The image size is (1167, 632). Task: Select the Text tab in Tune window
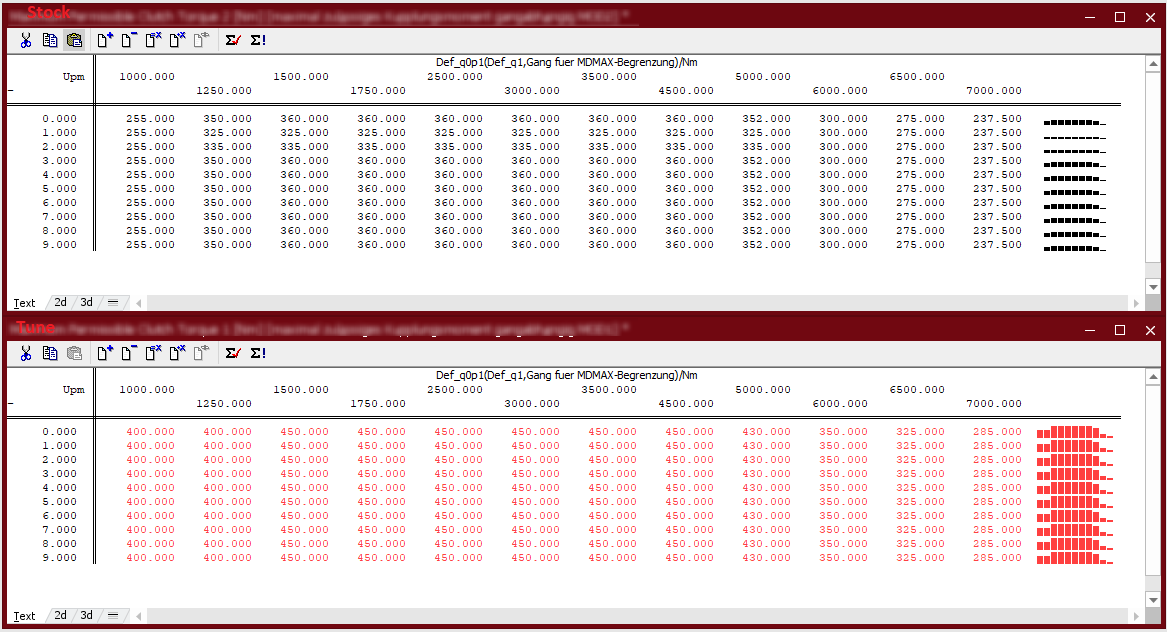point(25,616)
